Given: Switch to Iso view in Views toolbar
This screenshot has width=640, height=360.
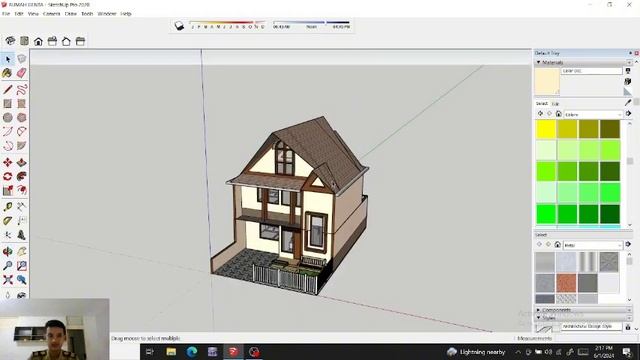Looking at the screenshot, I should tap(10, 41).
